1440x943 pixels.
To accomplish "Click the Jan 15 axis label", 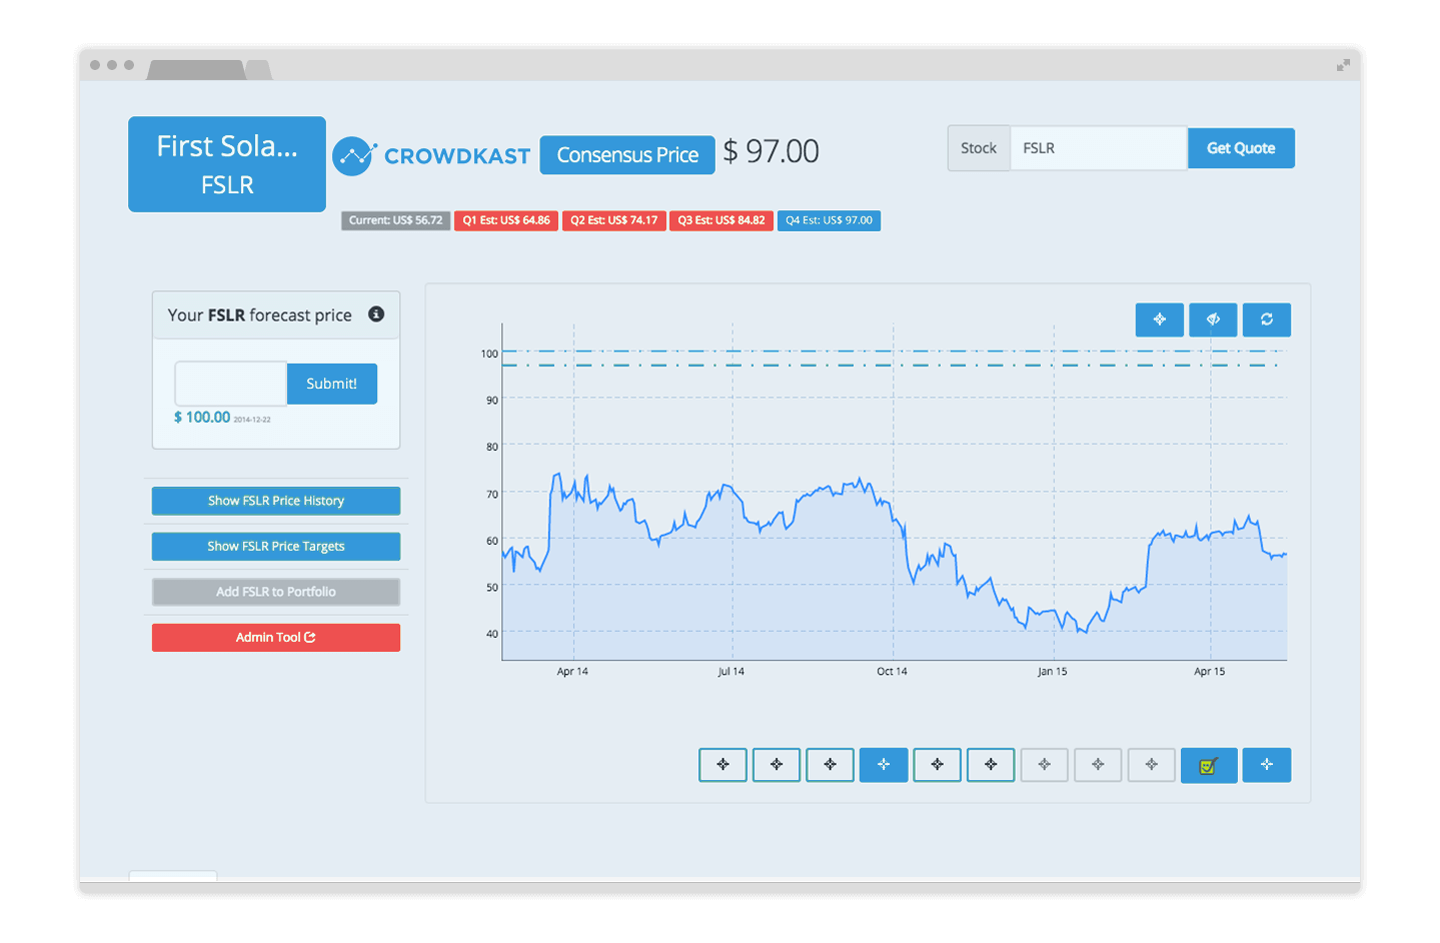I will (1052, 671).
